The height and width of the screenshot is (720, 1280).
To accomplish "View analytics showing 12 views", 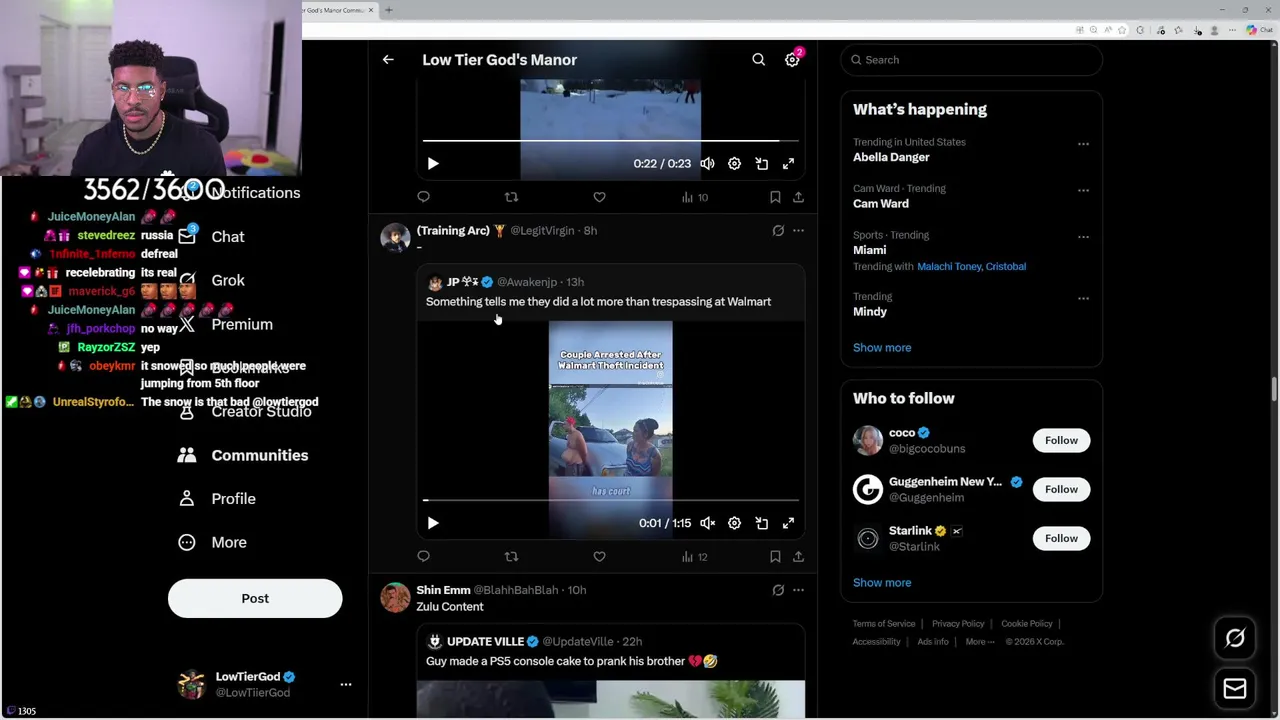I will point(695,557).
